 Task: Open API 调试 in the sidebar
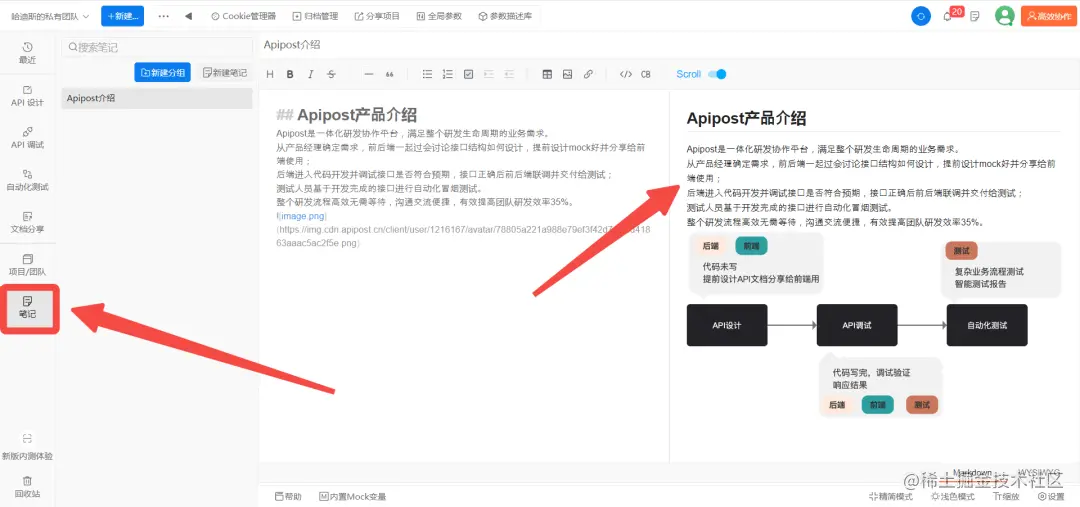28,138
